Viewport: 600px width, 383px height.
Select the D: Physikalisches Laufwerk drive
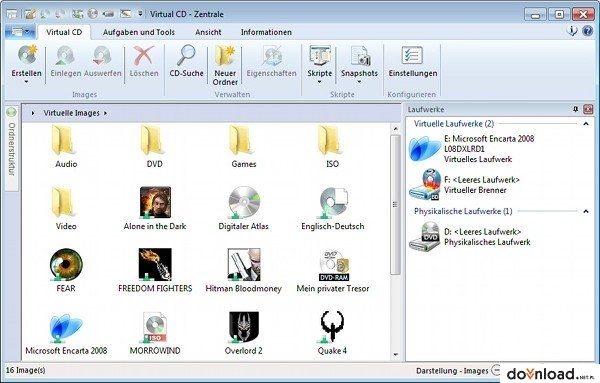[x=470, y=236]
